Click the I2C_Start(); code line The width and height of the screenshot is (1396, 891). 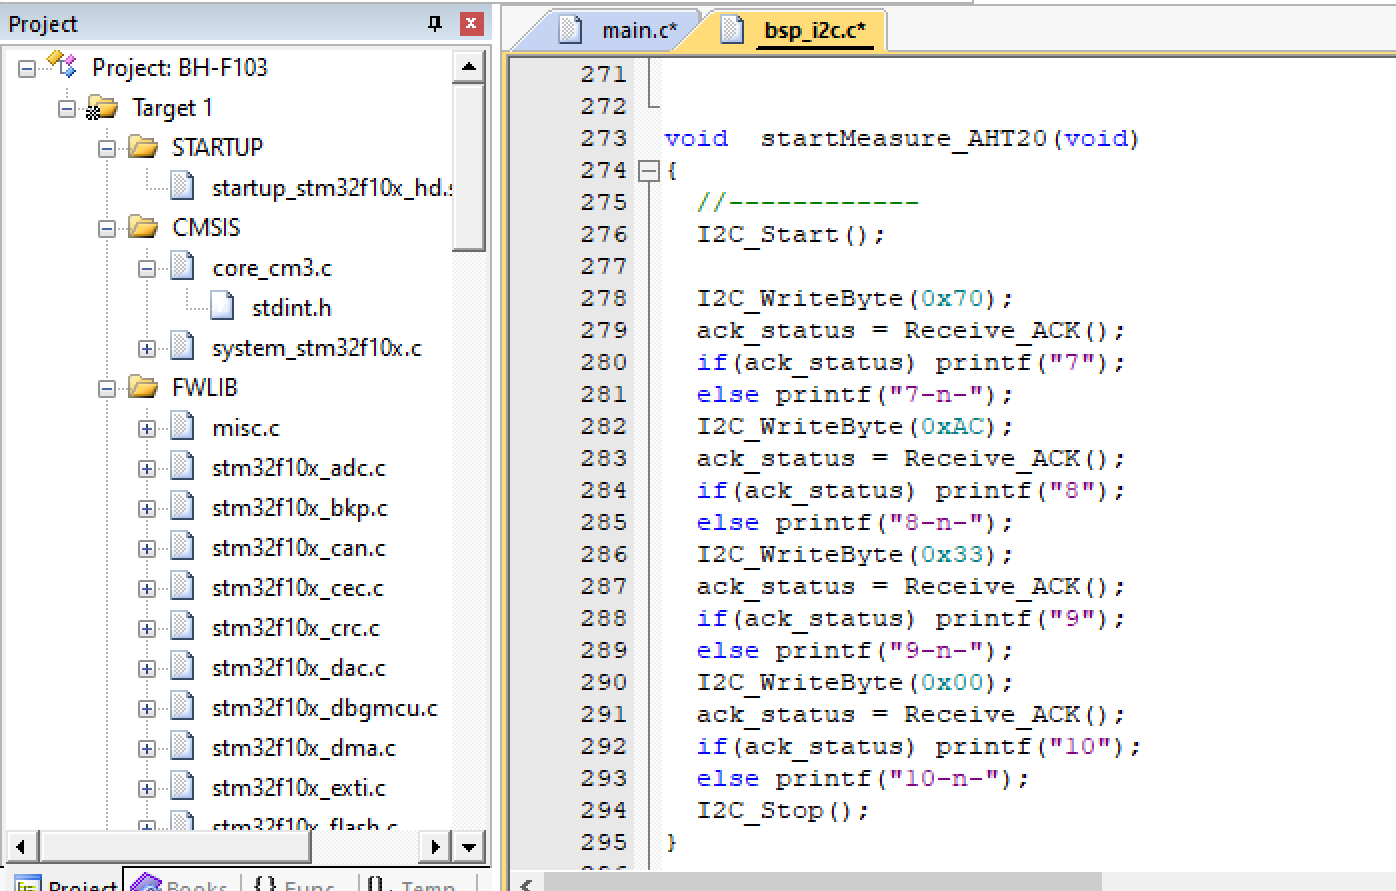point(790,235)
